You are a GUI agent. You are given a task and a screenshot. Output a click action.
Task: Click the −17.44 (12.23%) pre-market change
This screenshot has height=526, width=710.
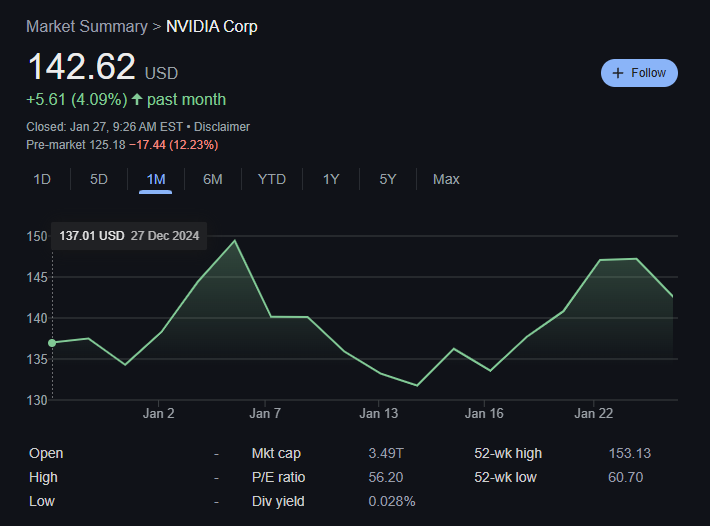[x=174, y=145]
